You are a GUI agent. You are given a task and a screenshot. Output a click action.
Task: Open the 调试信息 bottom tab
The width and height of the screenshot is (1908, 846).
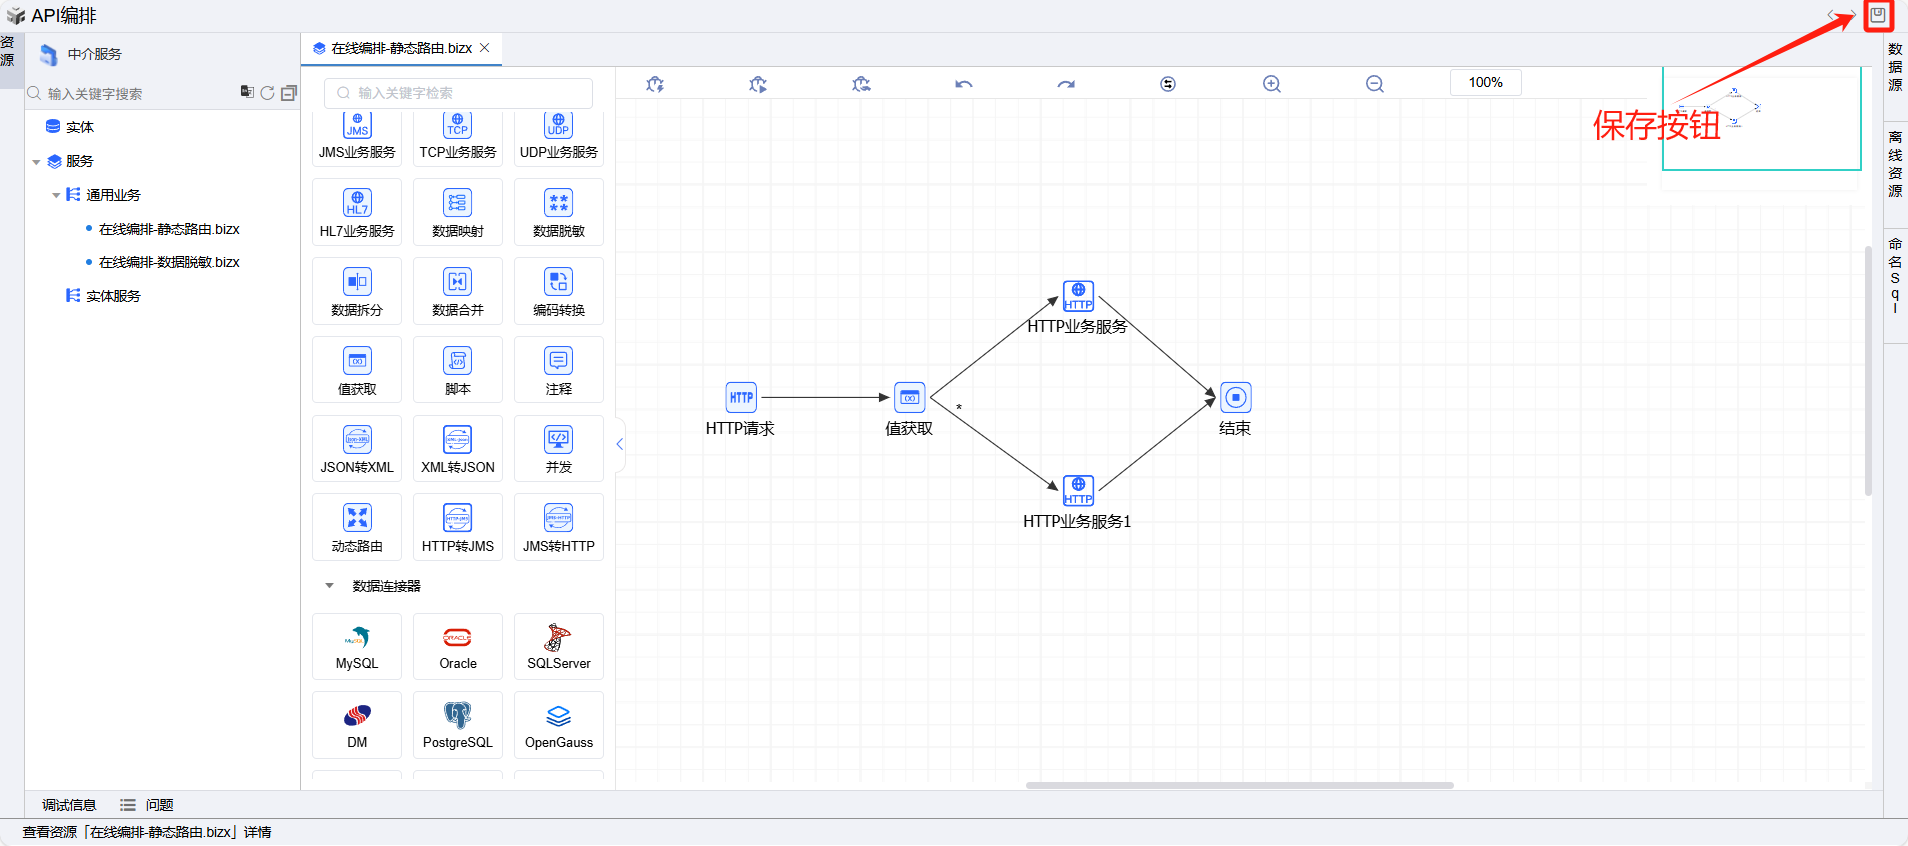[69, 805]
